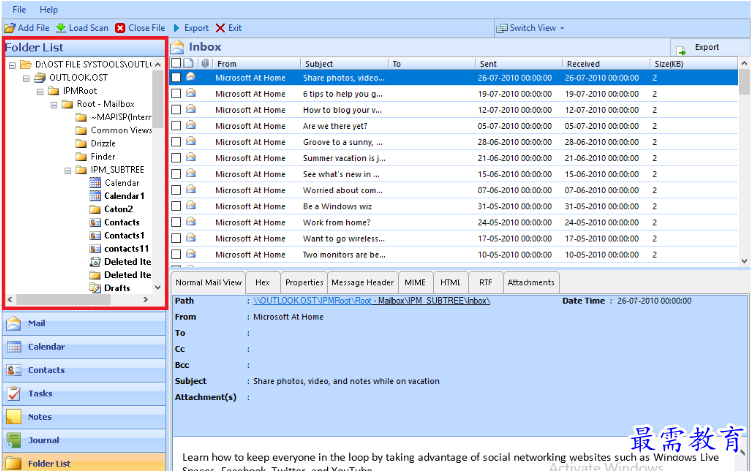This screenshot has width=752, height=471.
Task: Check the box for 'Worried about com...' email
Action: point(176,190)
